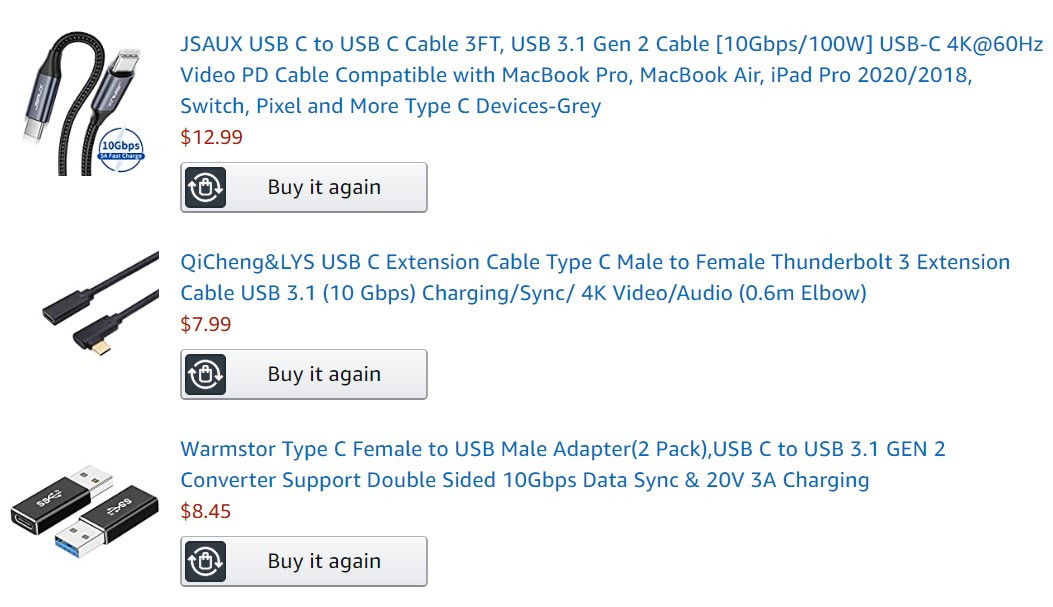Image resolution: width=1053 pixels, height=607 pixels.
Task: Click the $7.99 price of extension cable
Action: pyautogui.click(x=205, y=324)
